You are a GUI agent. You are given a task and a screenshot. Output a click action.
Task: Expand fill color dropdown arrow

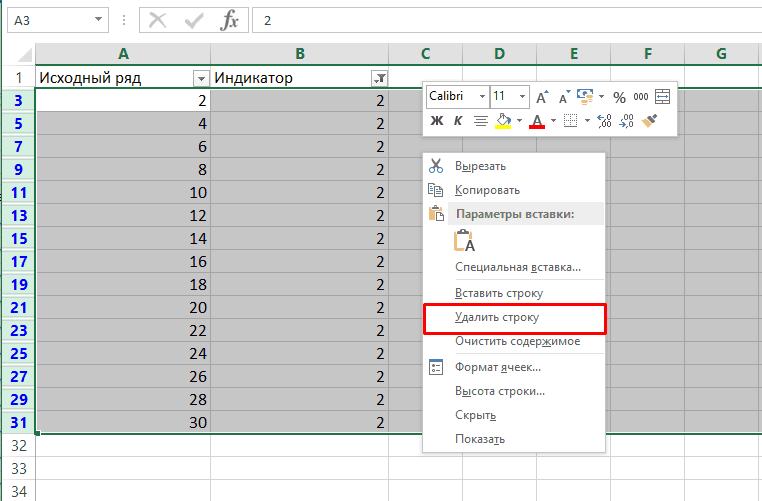519,121
